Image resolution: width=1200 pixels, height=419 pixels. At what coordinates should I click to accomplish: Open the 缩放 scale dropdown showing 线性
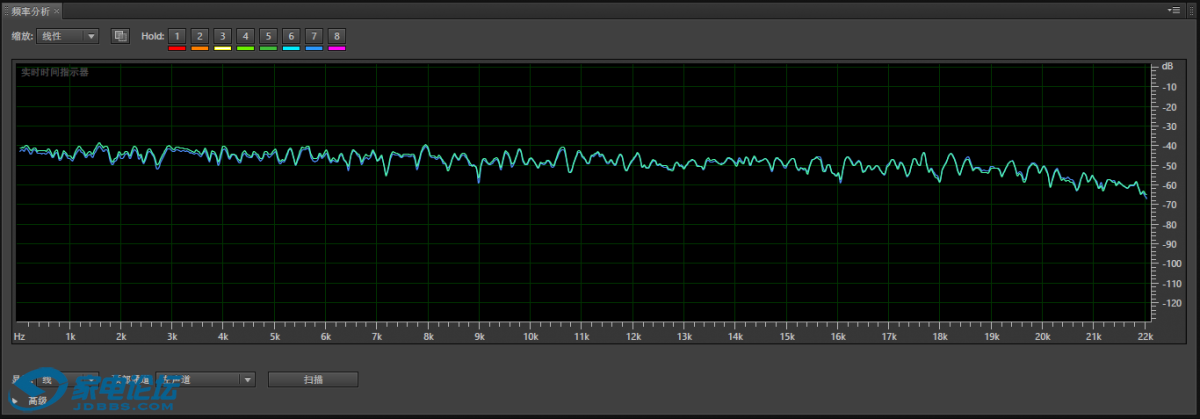tap(67, 36)
